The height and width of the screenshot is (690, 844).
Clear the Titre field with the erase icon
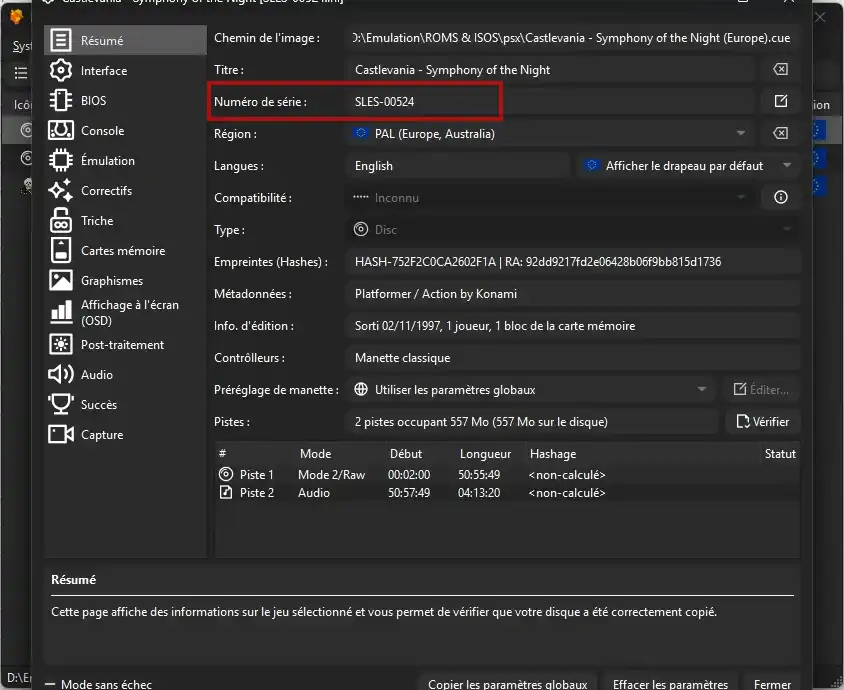(780, 69)
